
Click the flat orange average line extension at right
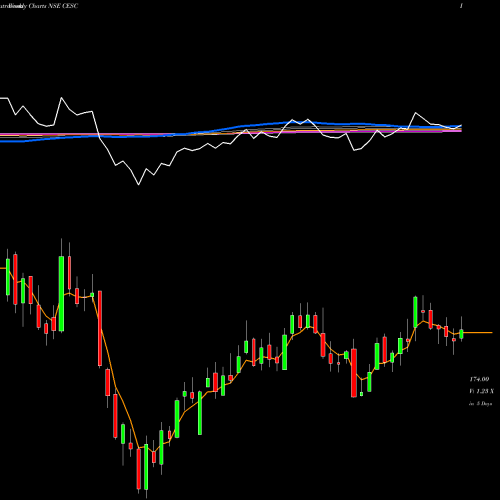pos(477,333)
